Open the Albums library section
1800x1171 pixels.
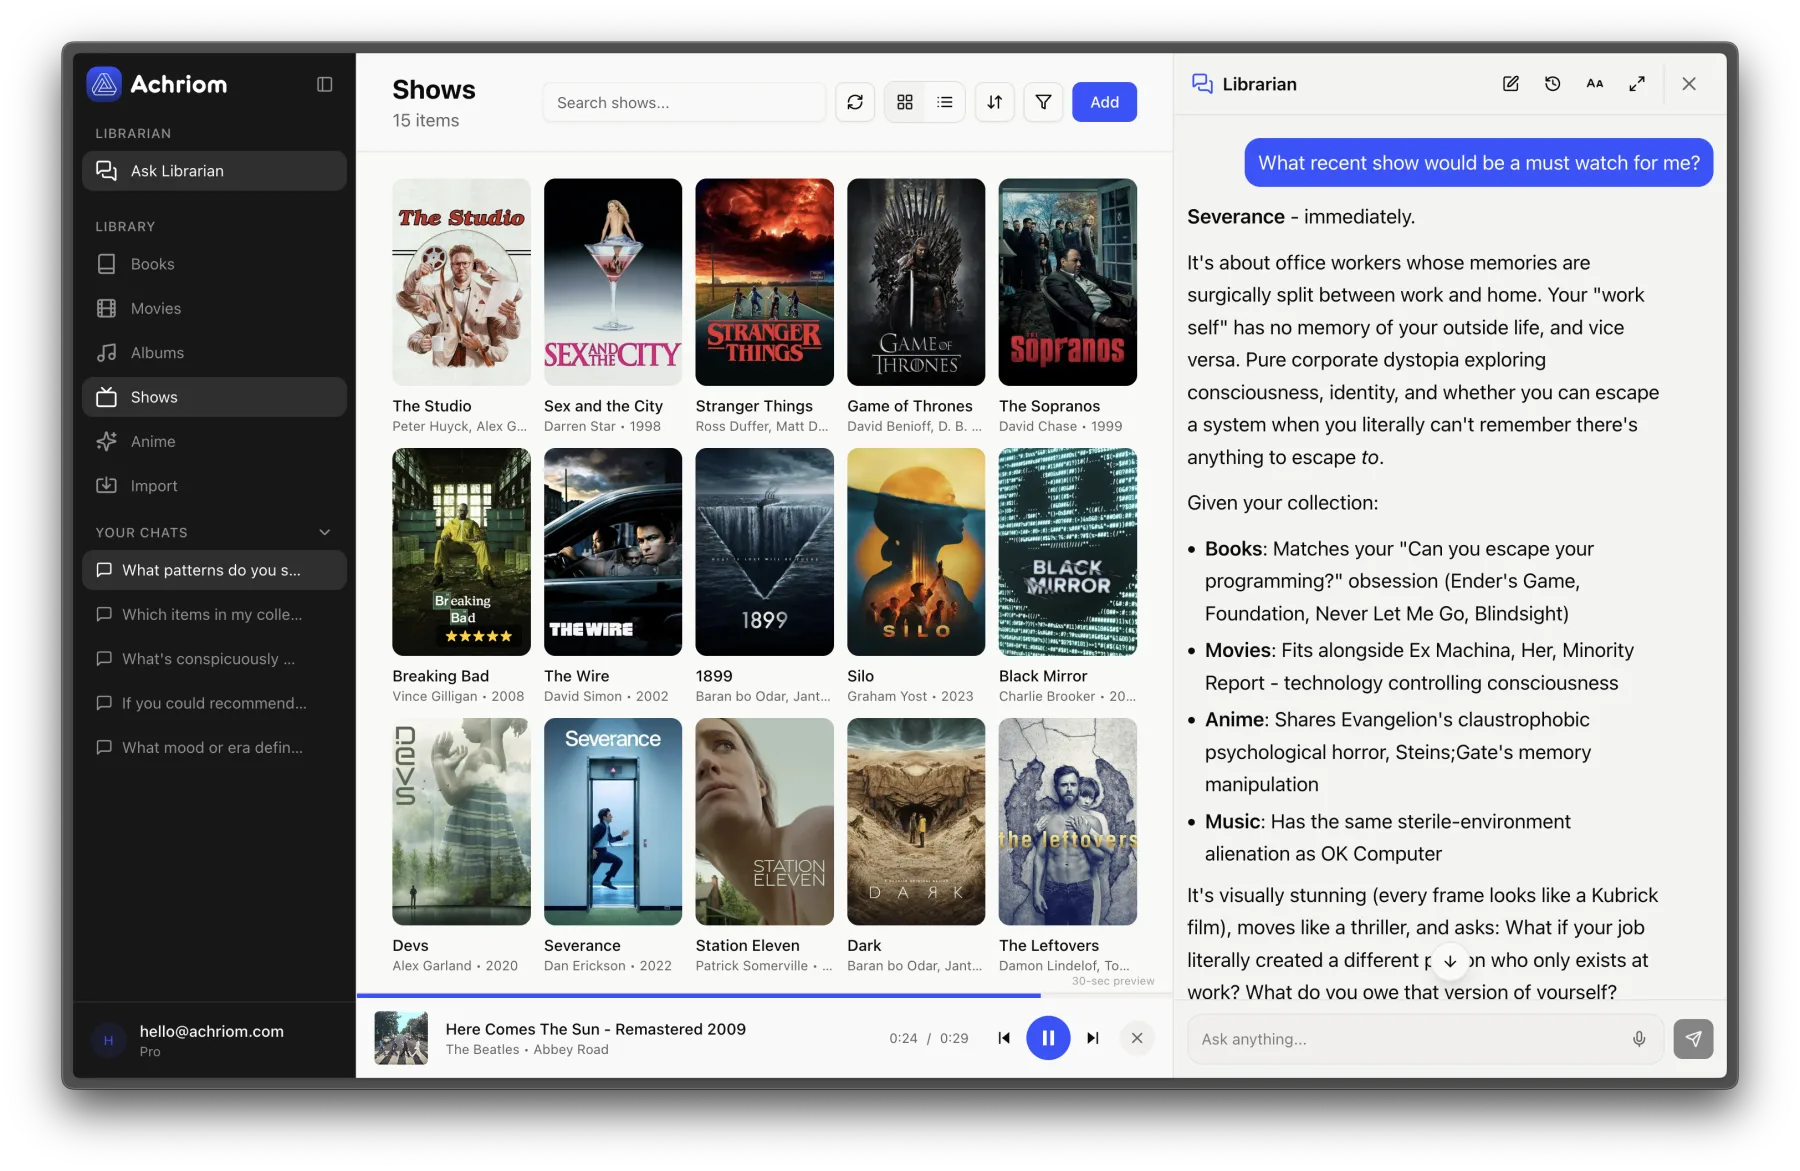tap(214, 353)
